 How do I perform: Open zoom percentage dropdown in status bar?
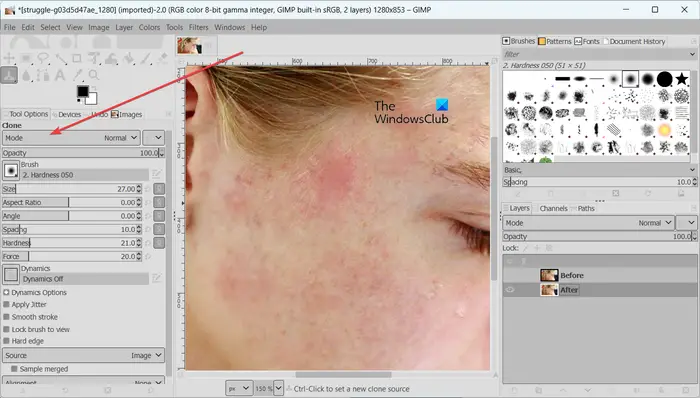pos(278,388)
